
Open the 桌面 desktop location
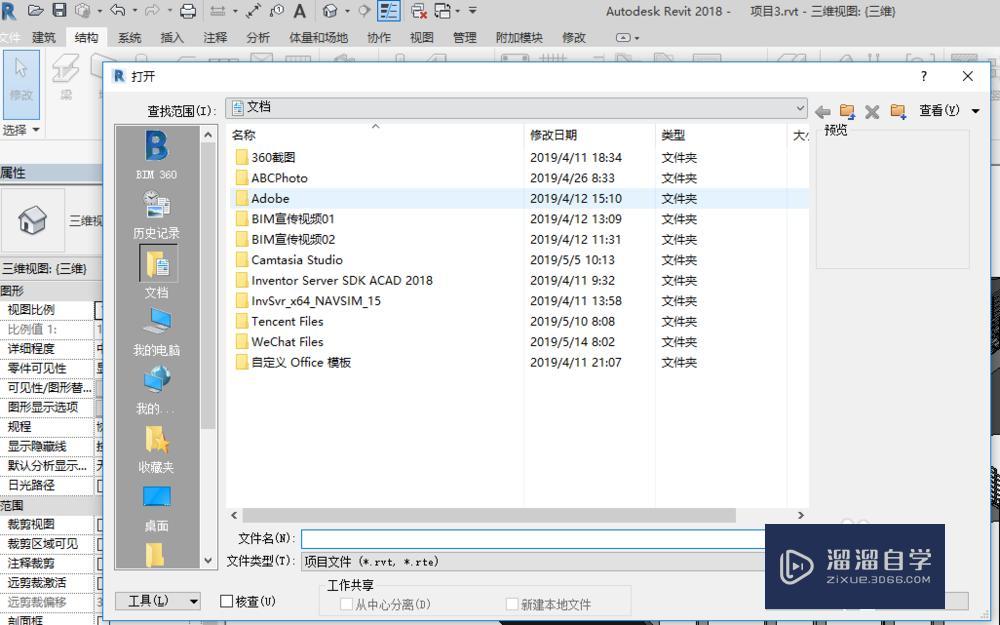point(156,508)
